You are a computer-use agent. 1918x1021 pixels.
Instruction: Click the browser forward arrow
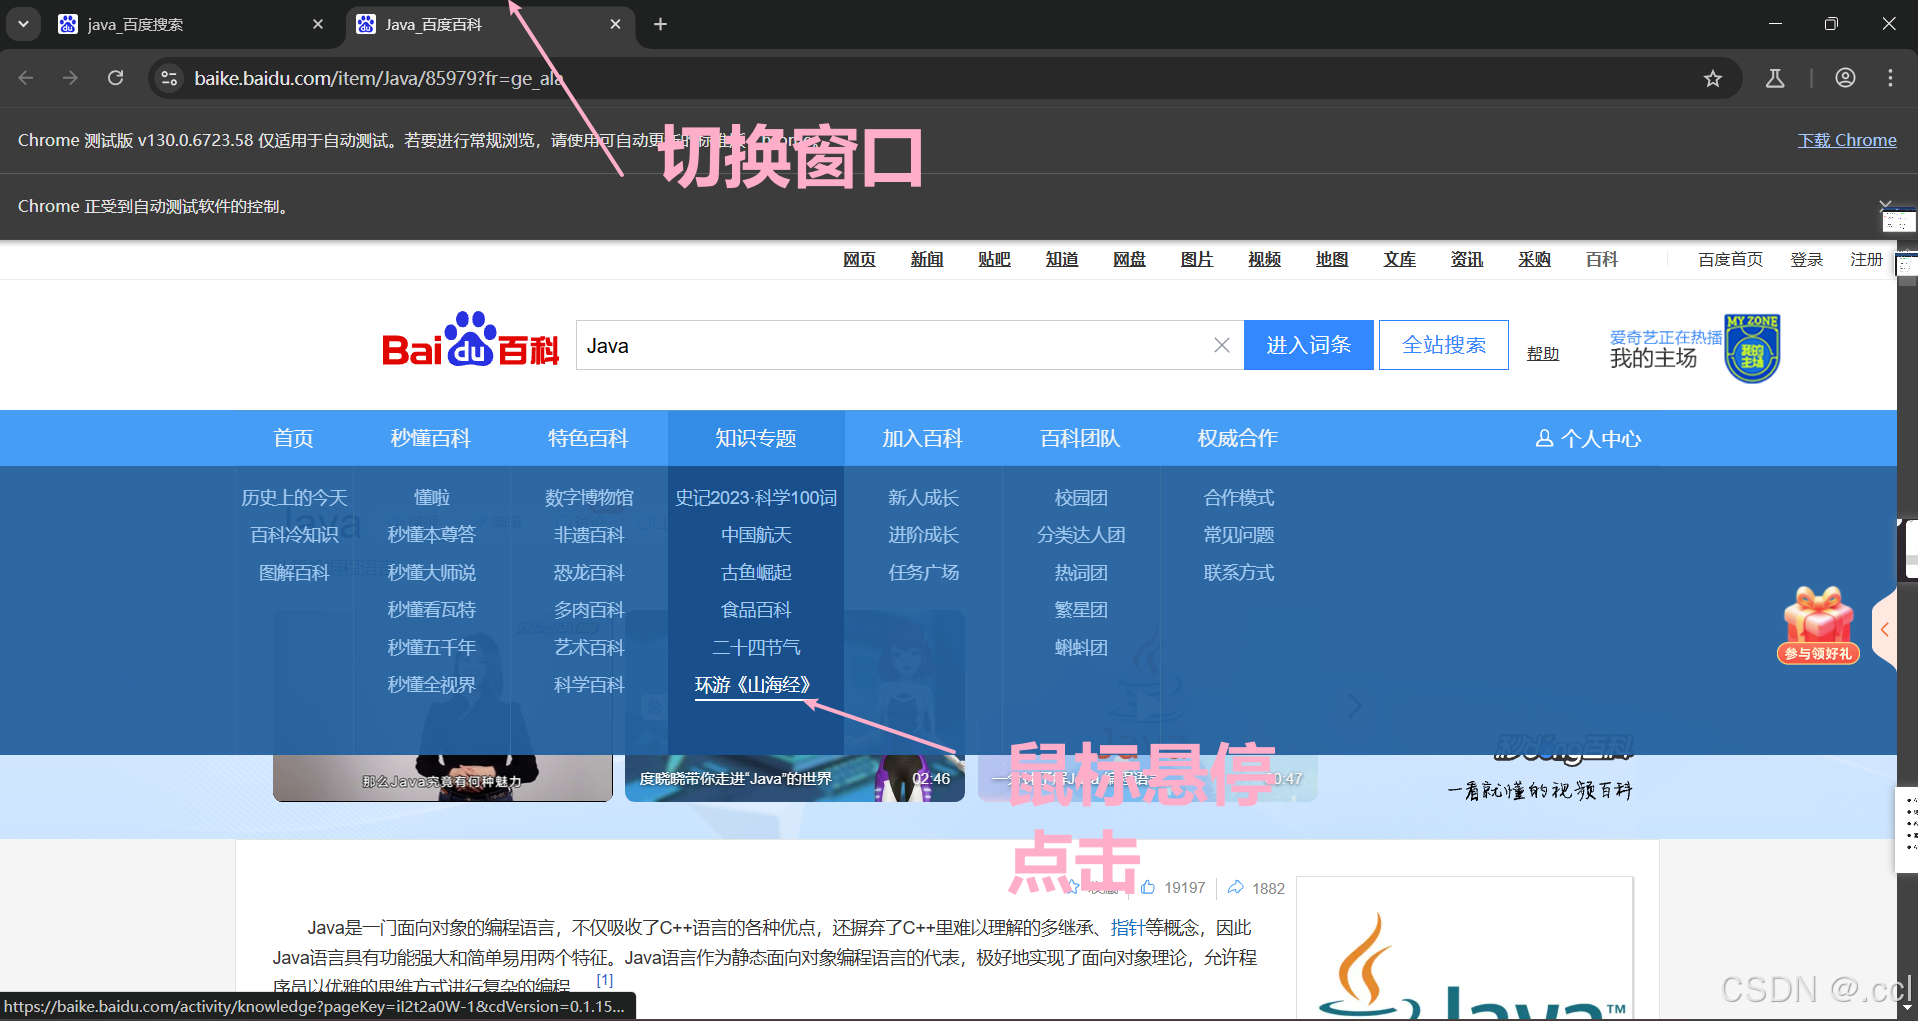tap(70, 78)
